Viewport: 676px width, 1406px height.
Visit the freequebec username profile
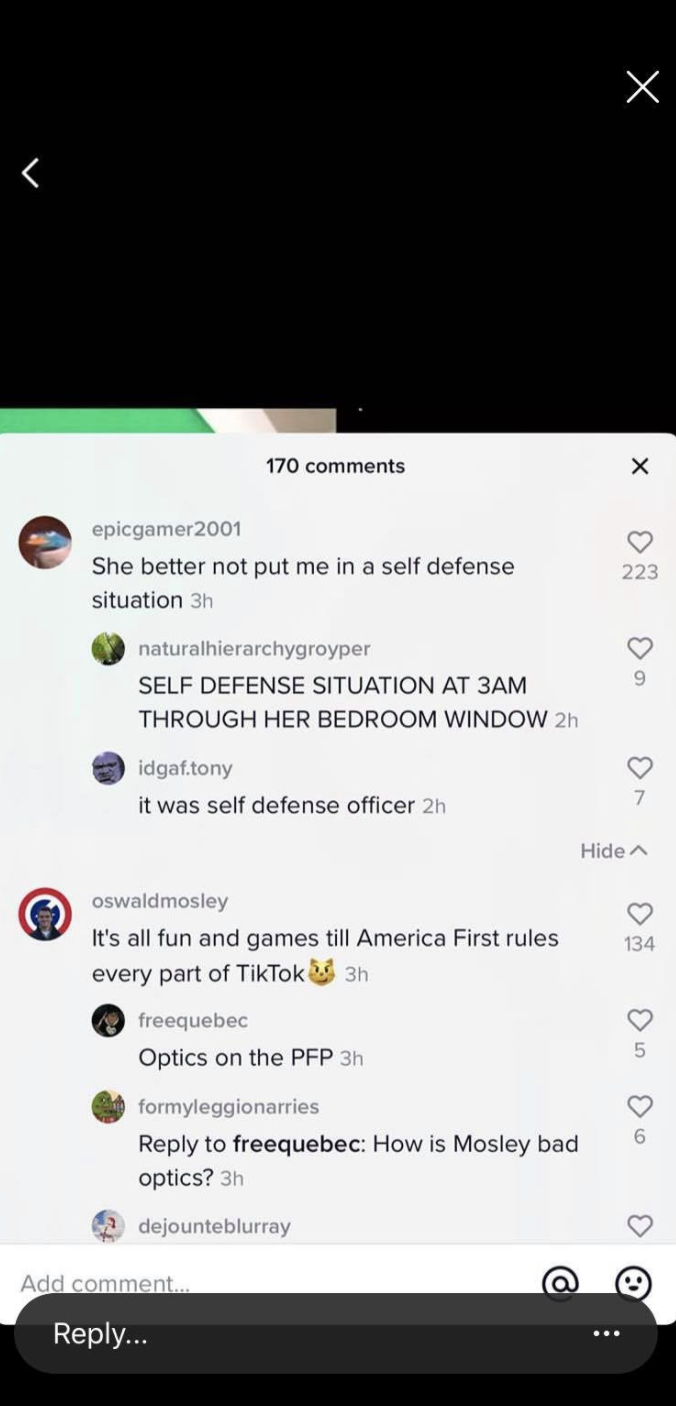click(193, 1020)
